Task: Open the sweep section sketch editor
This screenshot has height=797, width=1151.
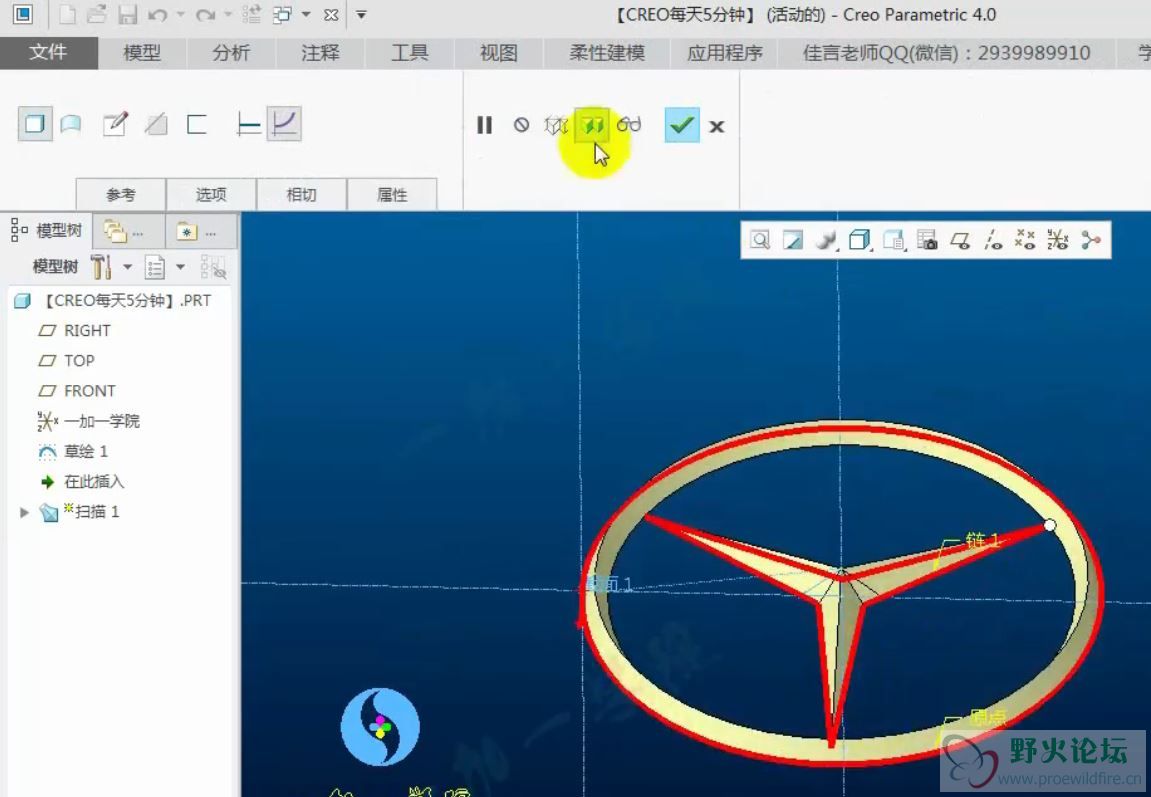Action: [x=115, y=124]
